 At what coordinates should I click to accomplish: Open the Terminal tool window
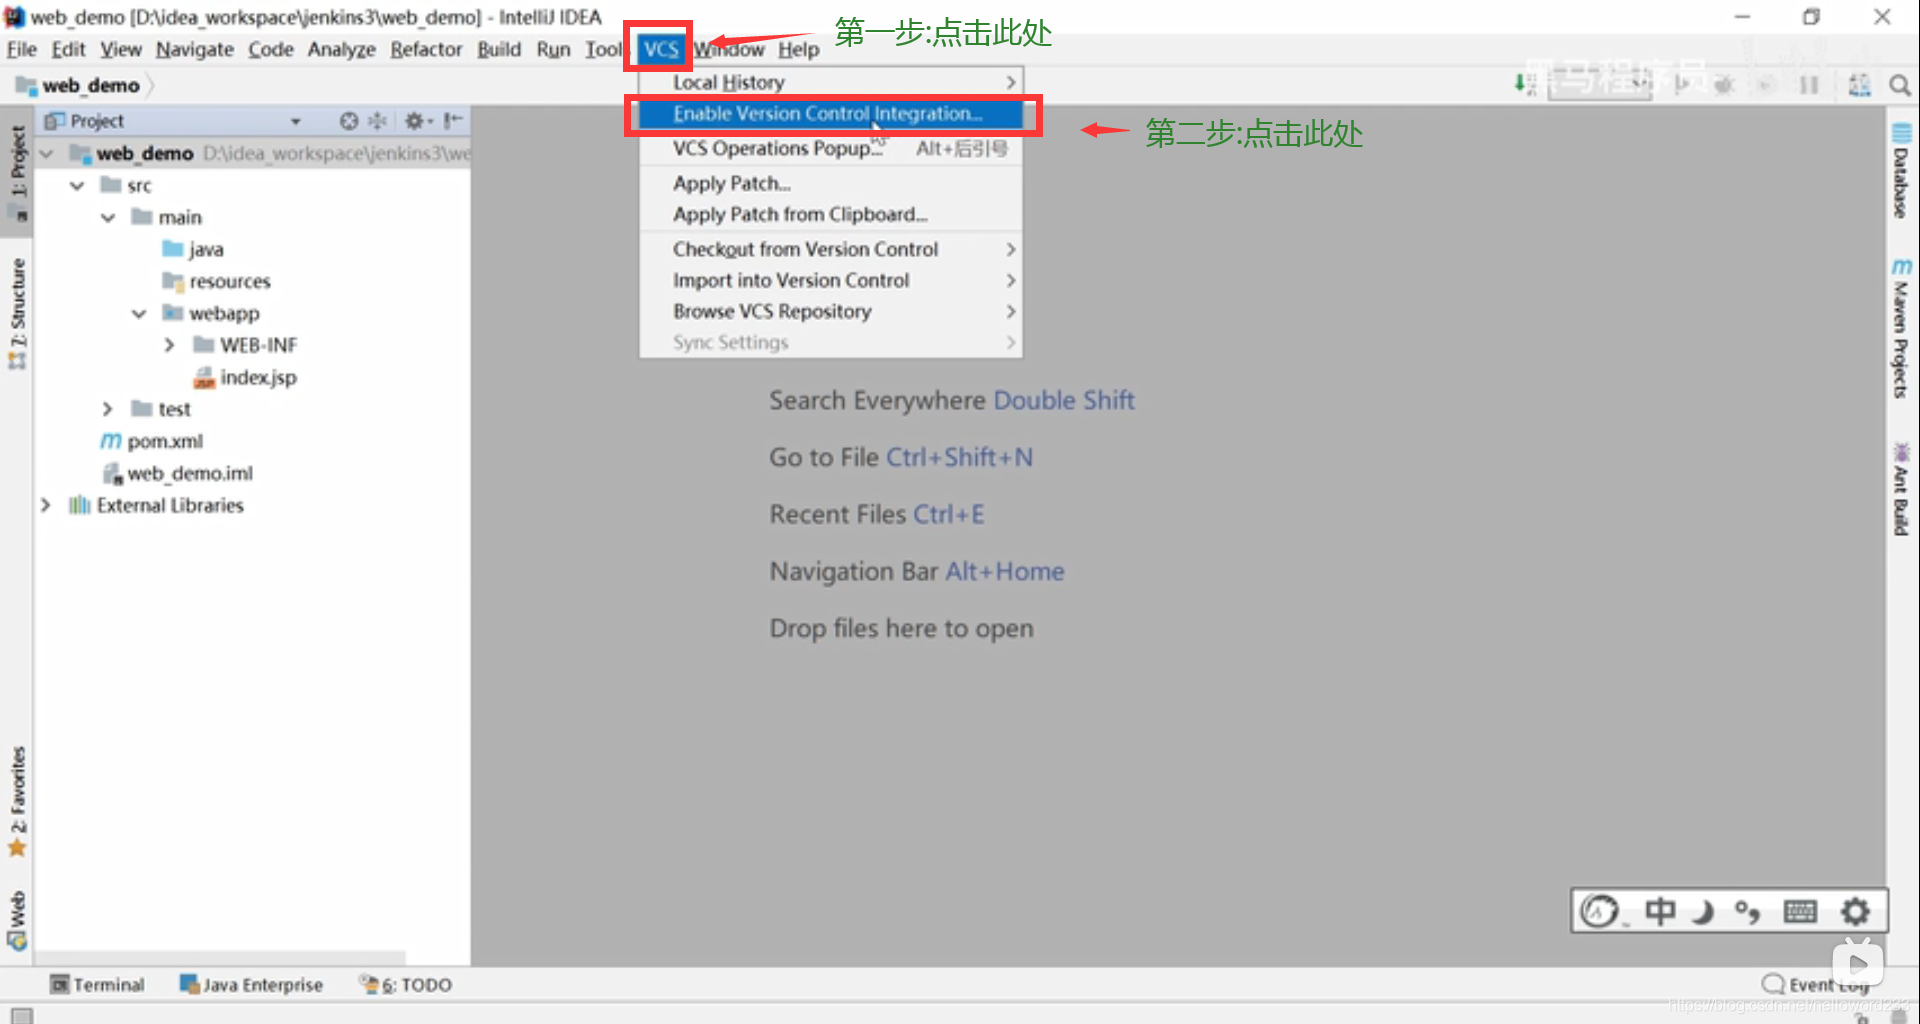(x=98, y=985)
